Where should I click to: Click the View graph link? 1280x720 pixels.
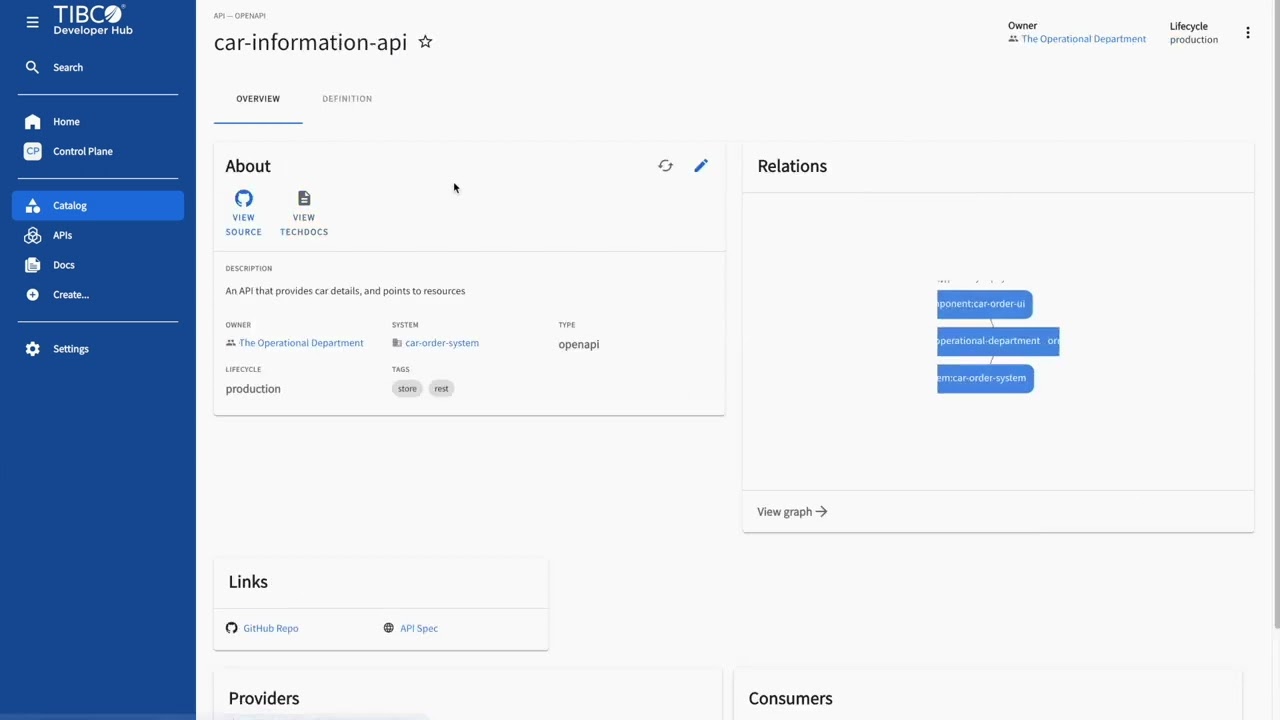pyautogui.click(x=792, y=512)
